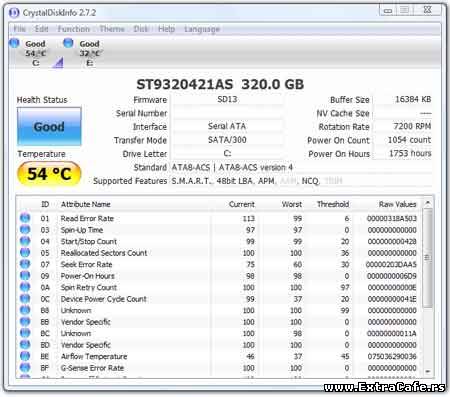Click the Good health status button
The width and height of the screenshot is (450, 397).
[49, 126]
